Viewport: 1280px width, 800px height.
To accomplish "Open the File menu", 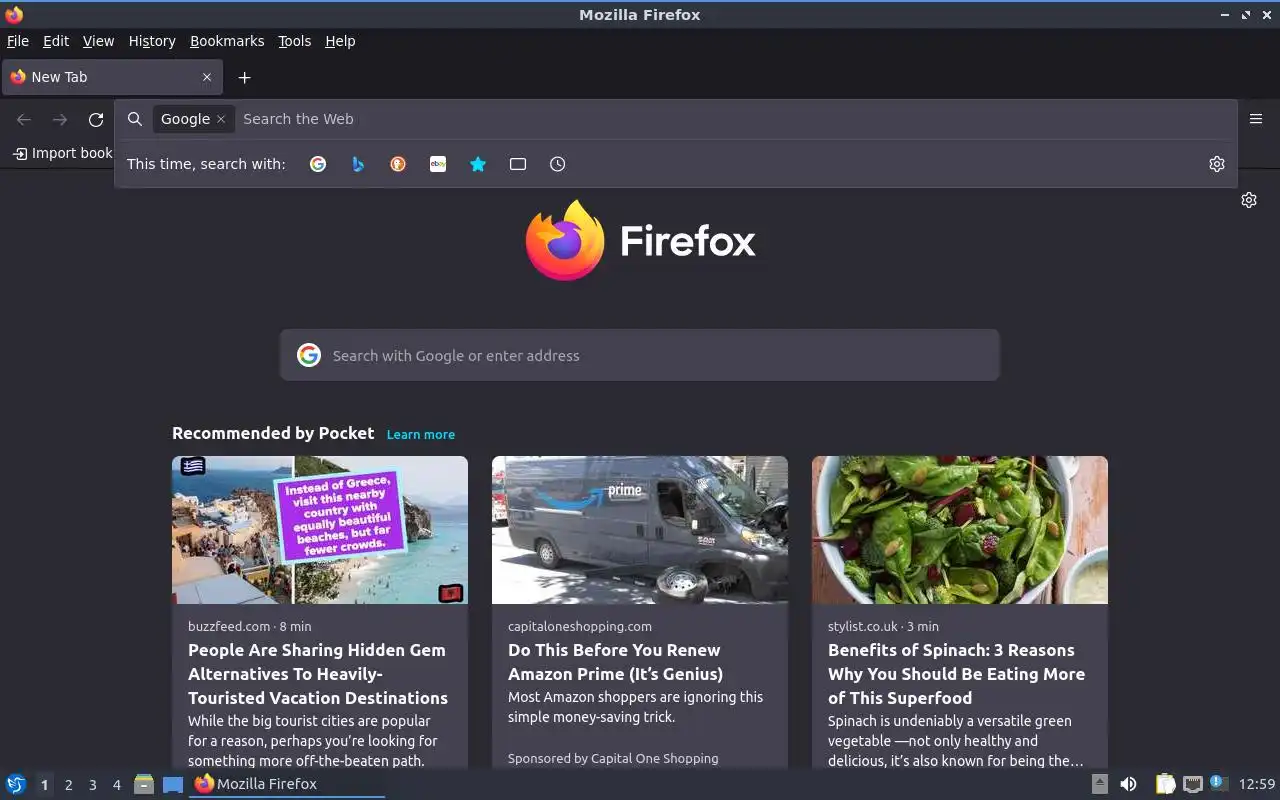I will (17, 41).
